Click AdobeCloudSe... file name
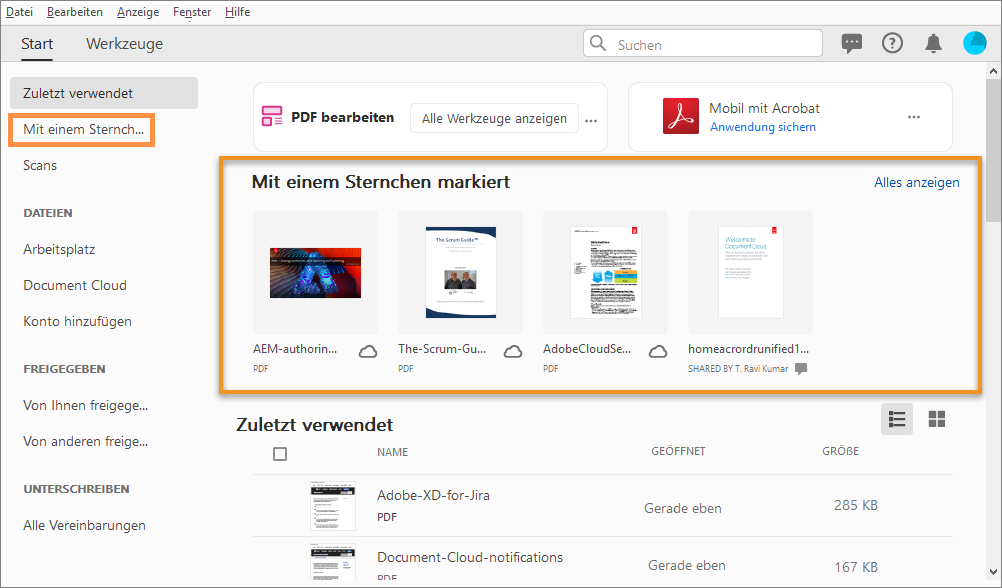Image resolution: width=1002 pixels, height=588 pixels. (x=587, y=349)
